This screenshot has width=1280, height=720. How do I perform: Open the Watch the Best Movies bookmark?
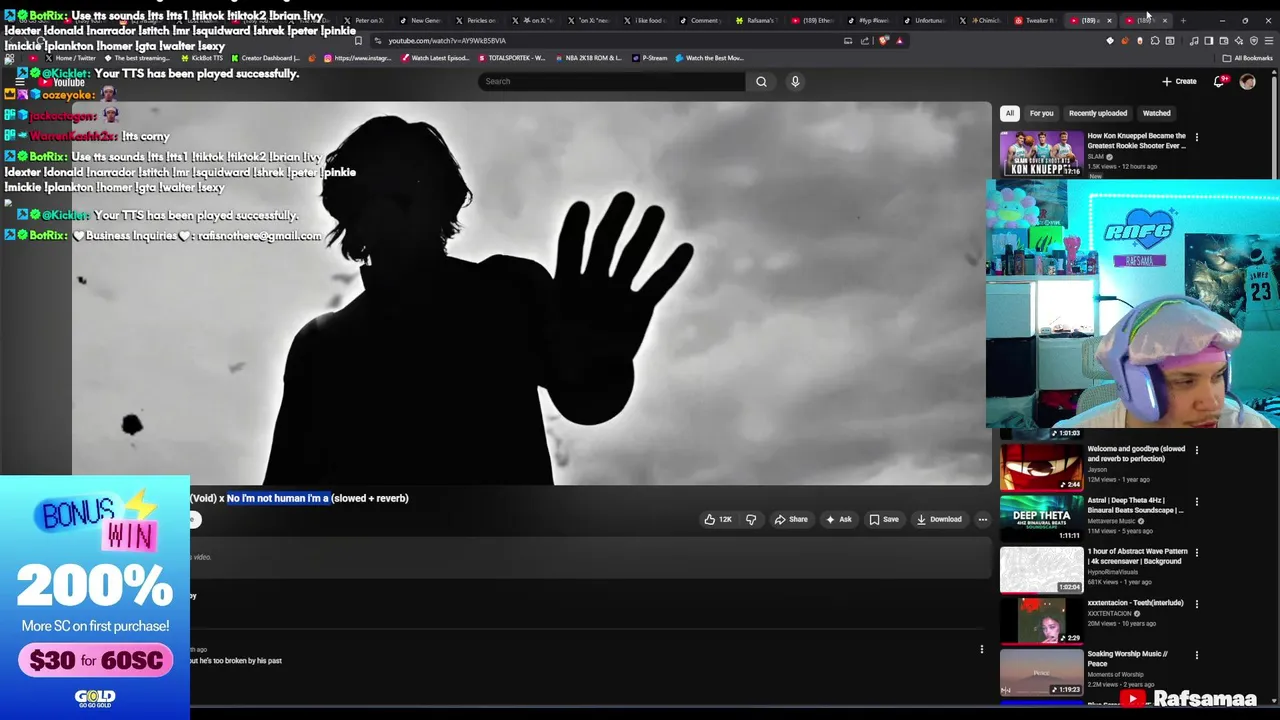(709, 58)
